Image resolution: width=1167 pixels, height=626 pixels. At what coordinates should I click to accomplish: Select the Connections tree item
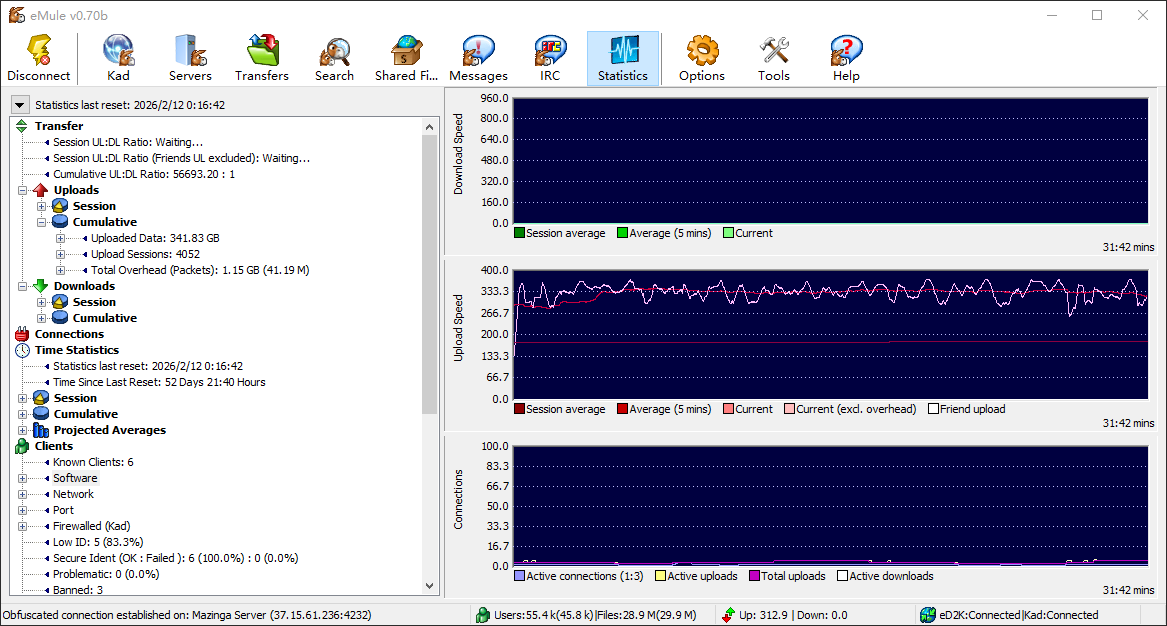[69, 334]
